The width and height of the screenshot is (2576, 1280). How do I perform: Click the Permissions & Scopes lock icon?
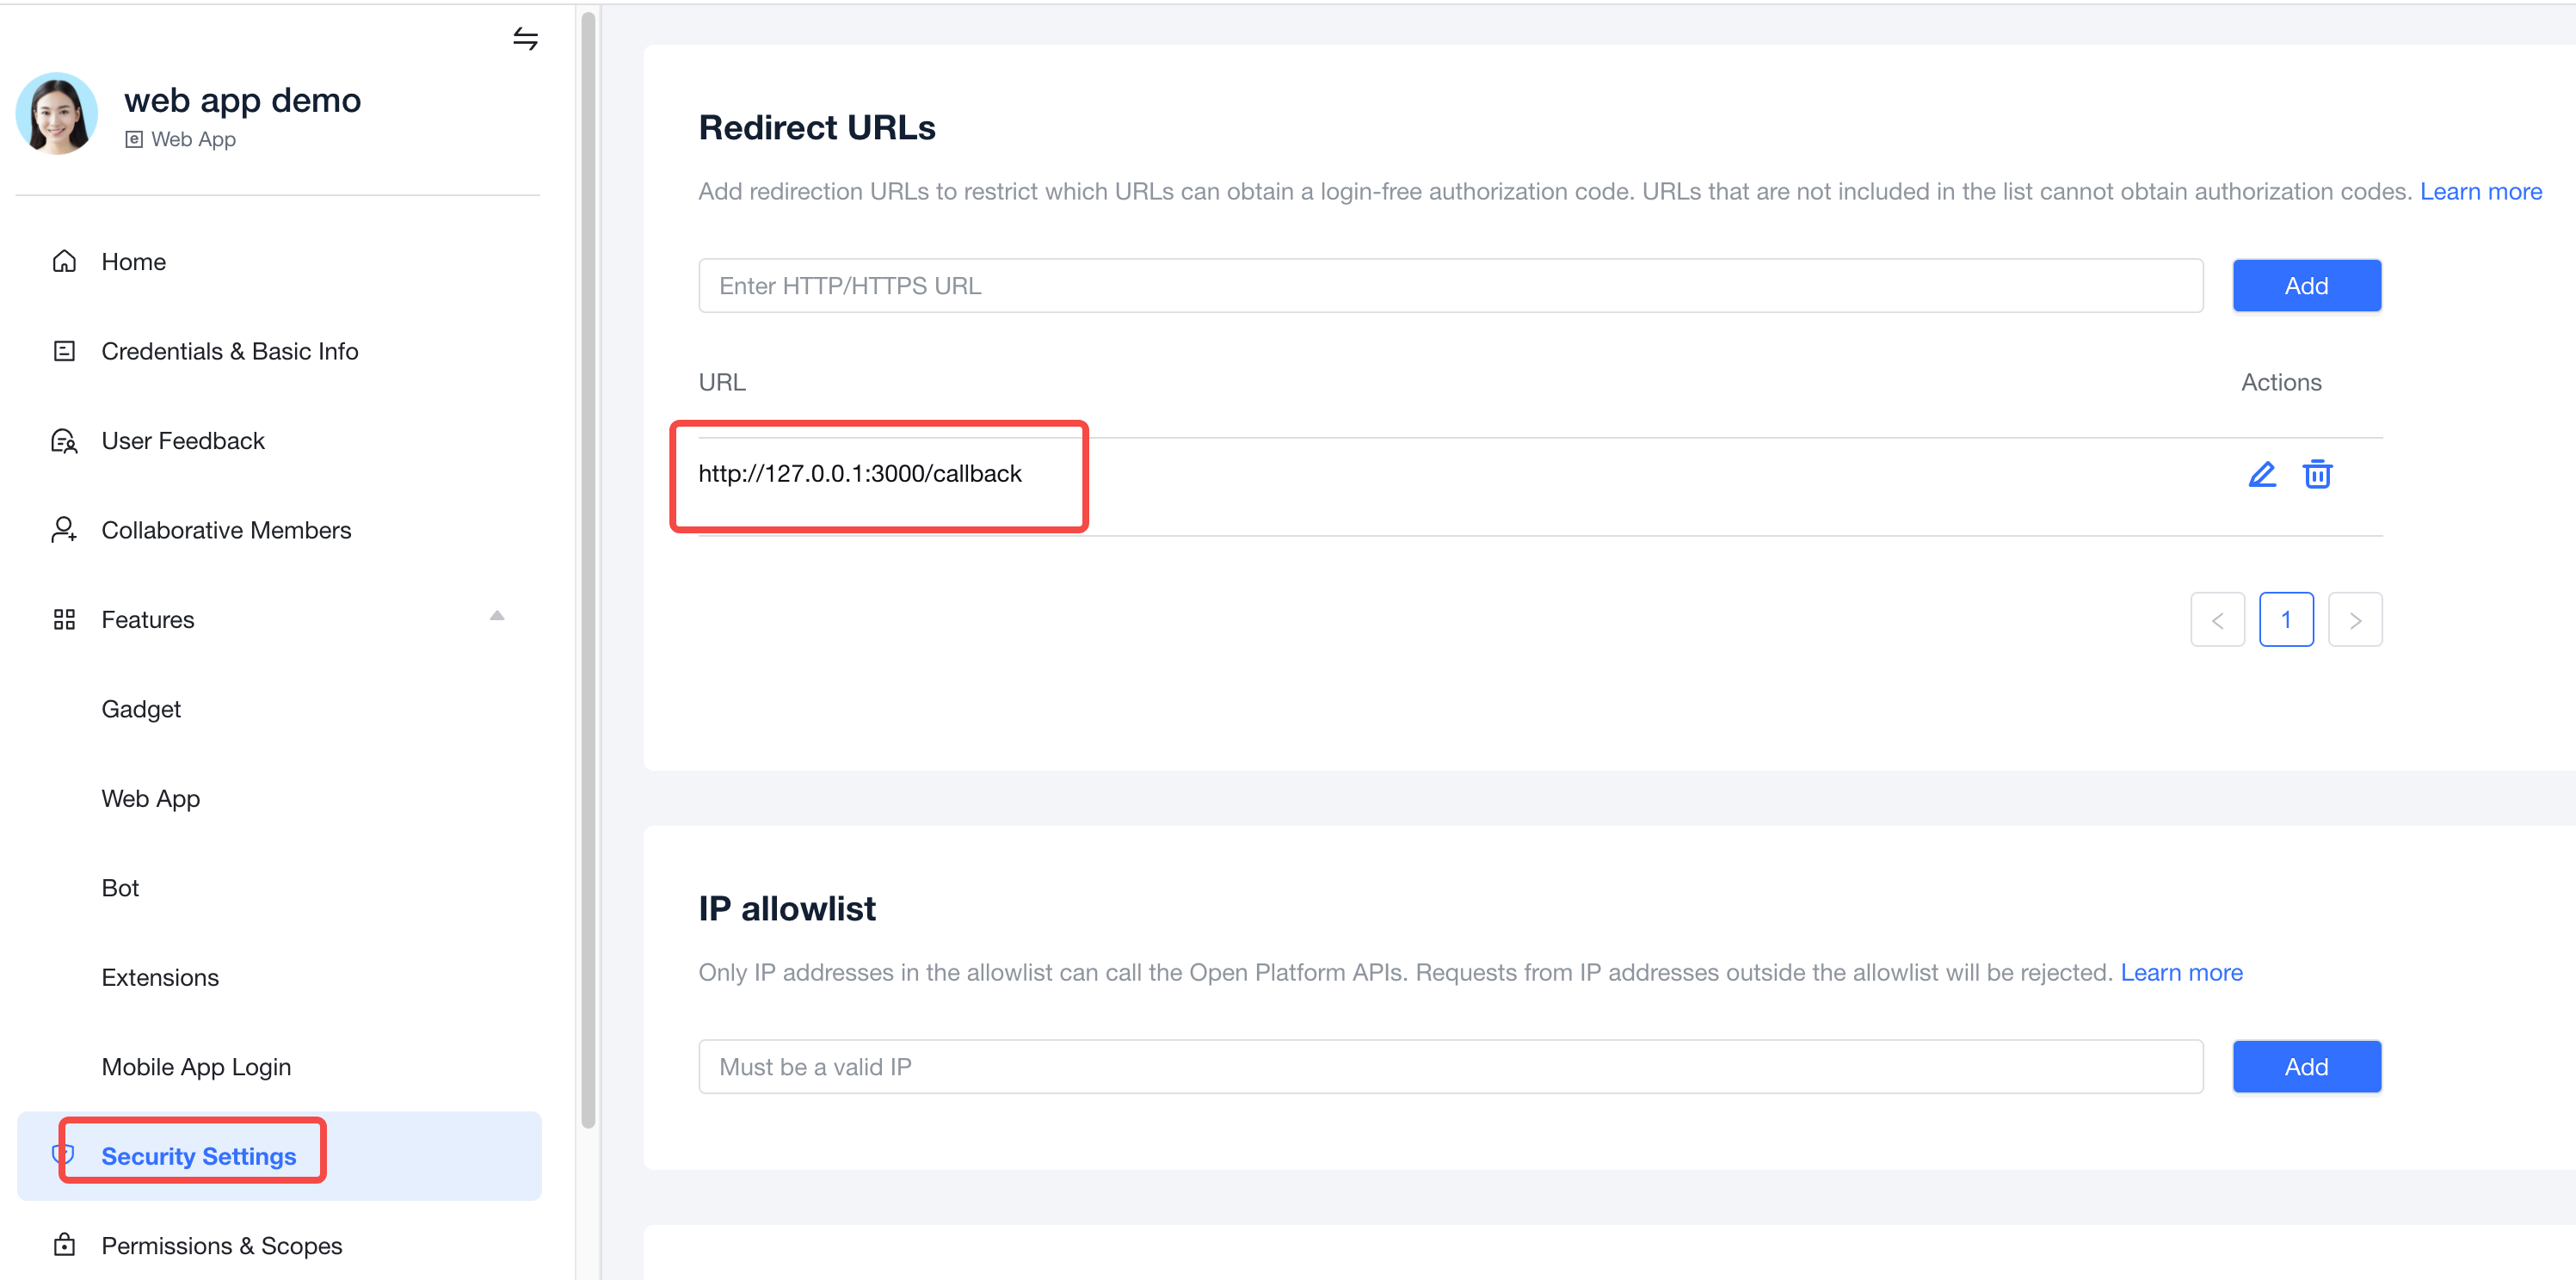click(64, 1245)
